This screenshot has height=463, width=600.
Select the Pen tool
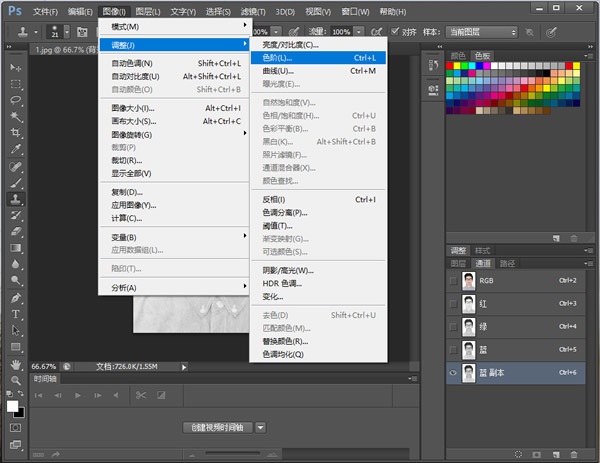16,298
